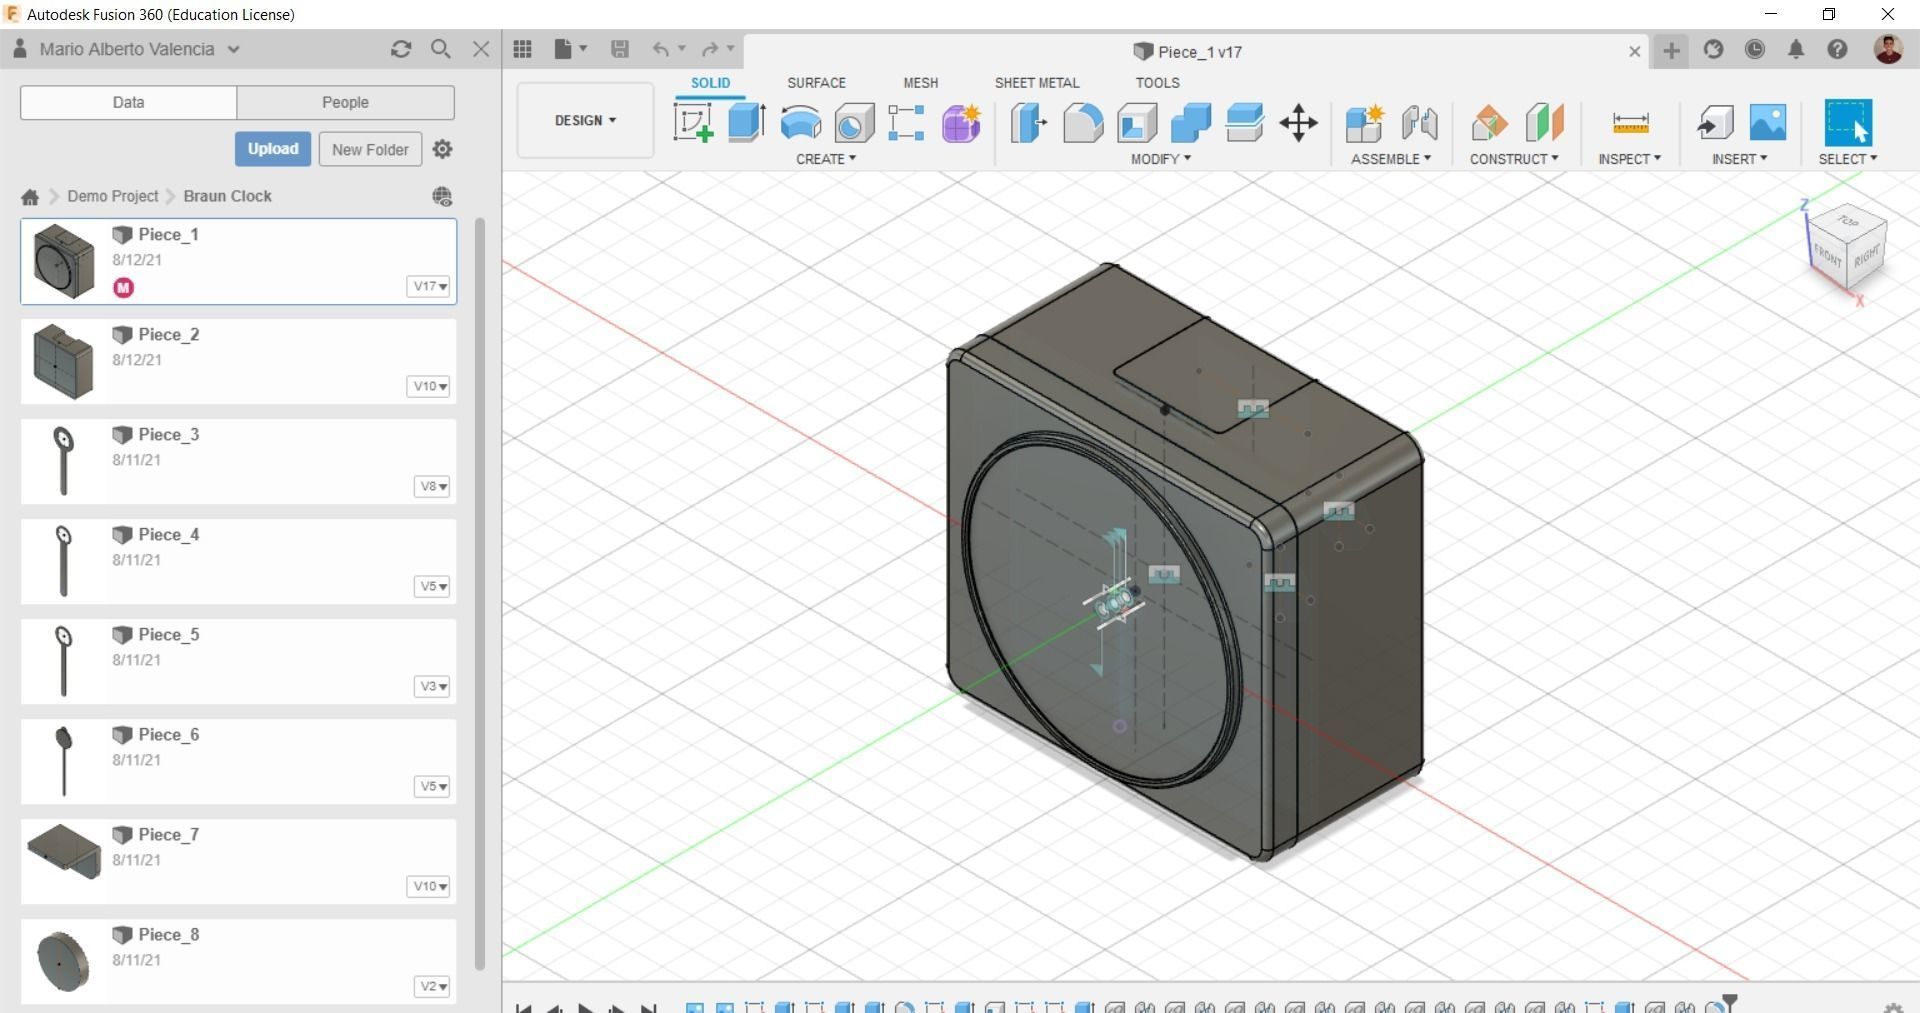This screenshot has width=1920, height=1013.
Task: Expand the SELECT menu
Action: click(x=1848, y=159)
